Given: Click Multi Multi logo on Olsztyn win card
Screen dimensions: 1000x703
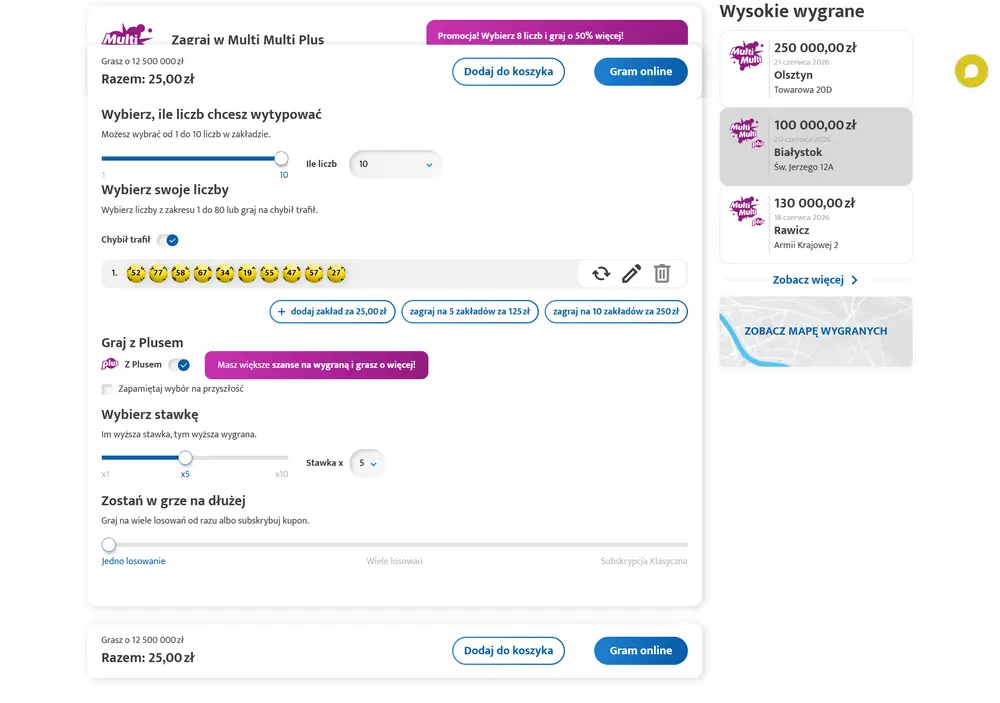Looking at the screenshot, I should coord(746,56).
